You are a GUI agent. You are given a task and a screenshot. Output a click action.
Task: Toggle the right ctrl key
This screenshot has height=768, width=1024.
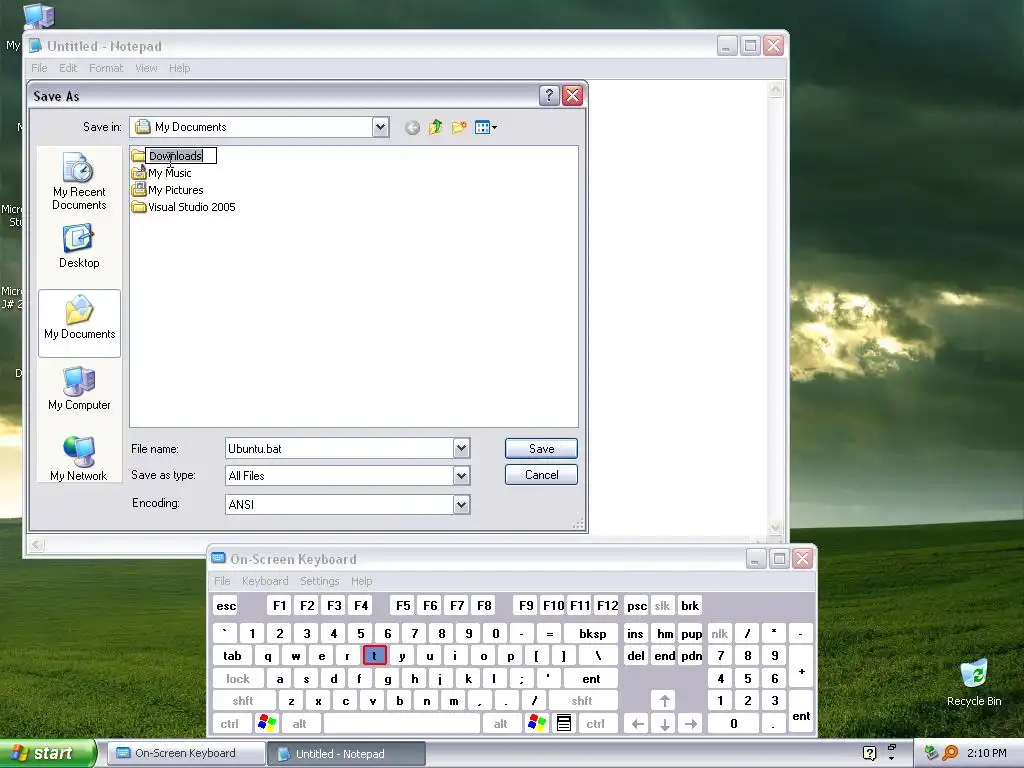point(596,724)
